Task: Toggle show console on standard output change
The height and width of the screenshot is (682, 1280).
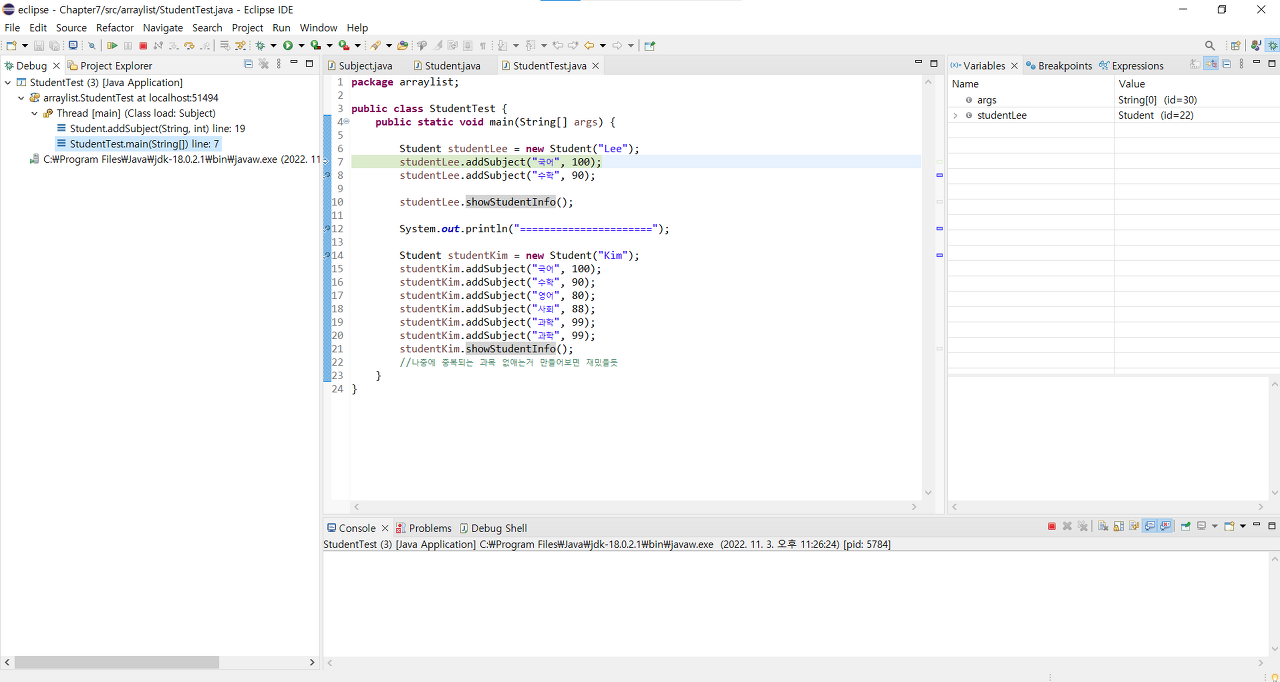Action: click(x=1150, y=526)
